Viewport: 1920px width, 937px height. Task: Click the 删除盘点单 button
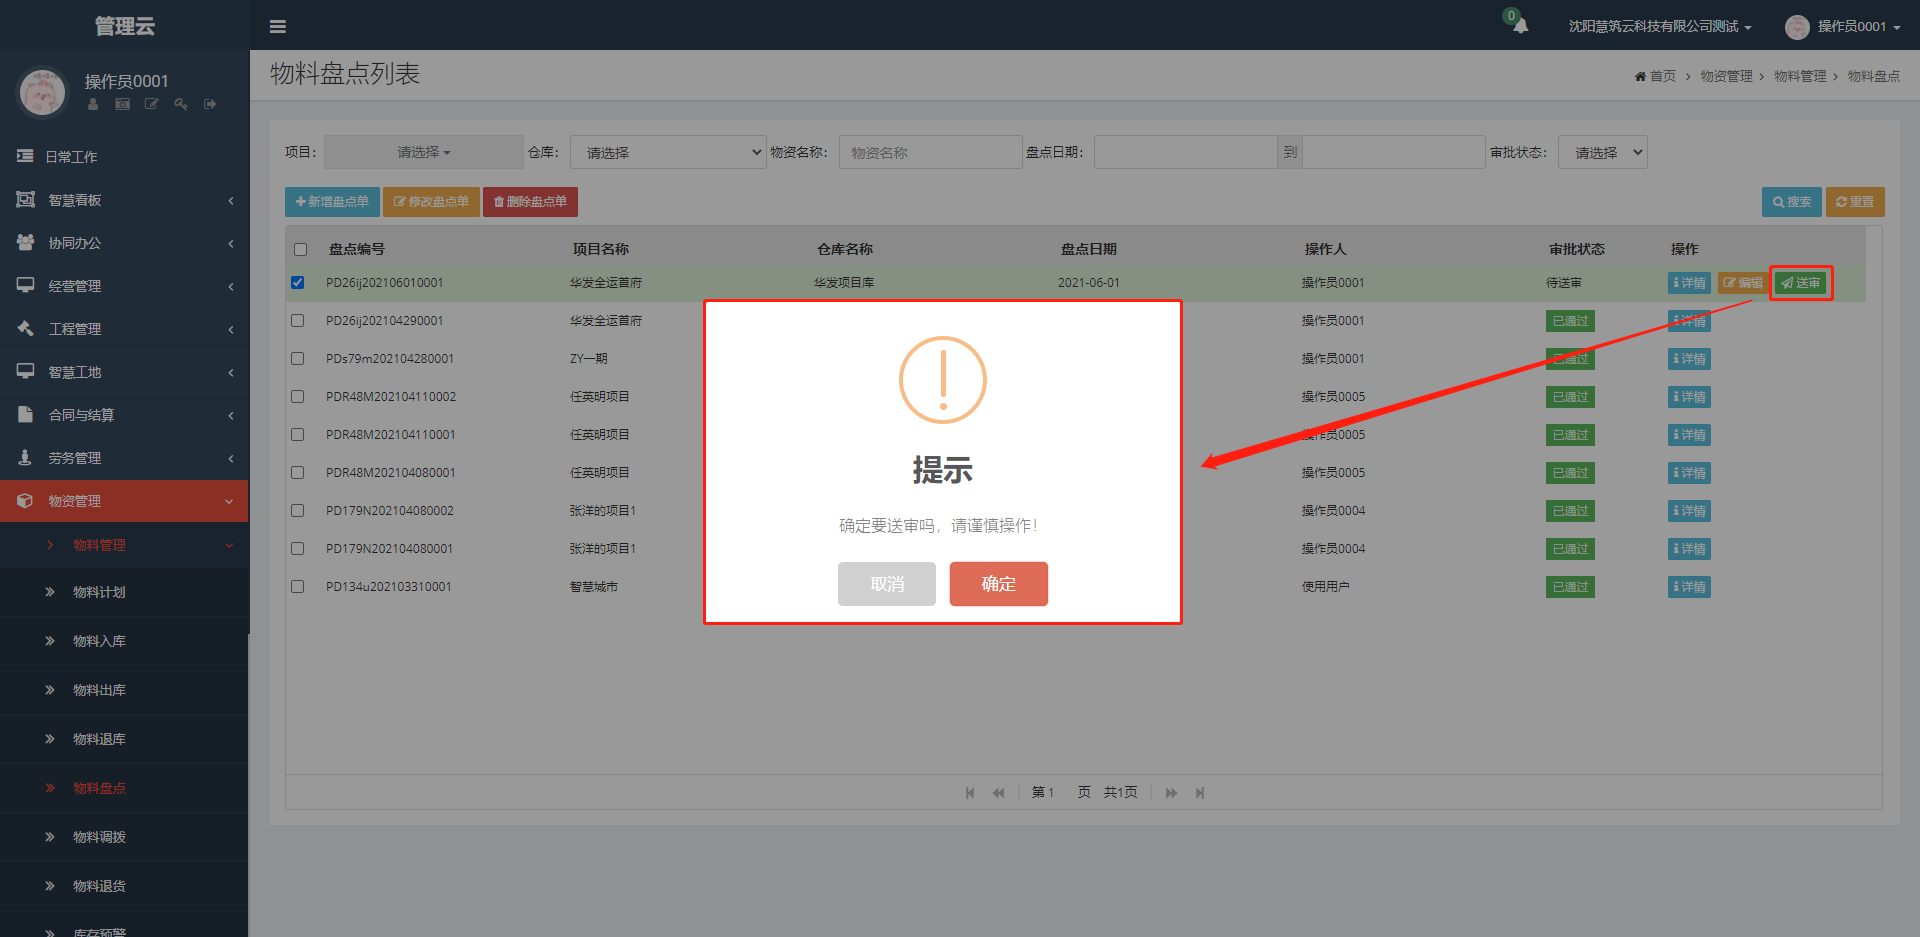(530, 202)
